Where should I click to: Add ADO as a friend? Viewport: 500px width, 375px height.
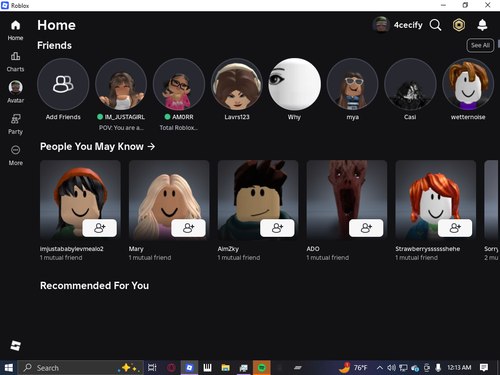coord(366,228)
